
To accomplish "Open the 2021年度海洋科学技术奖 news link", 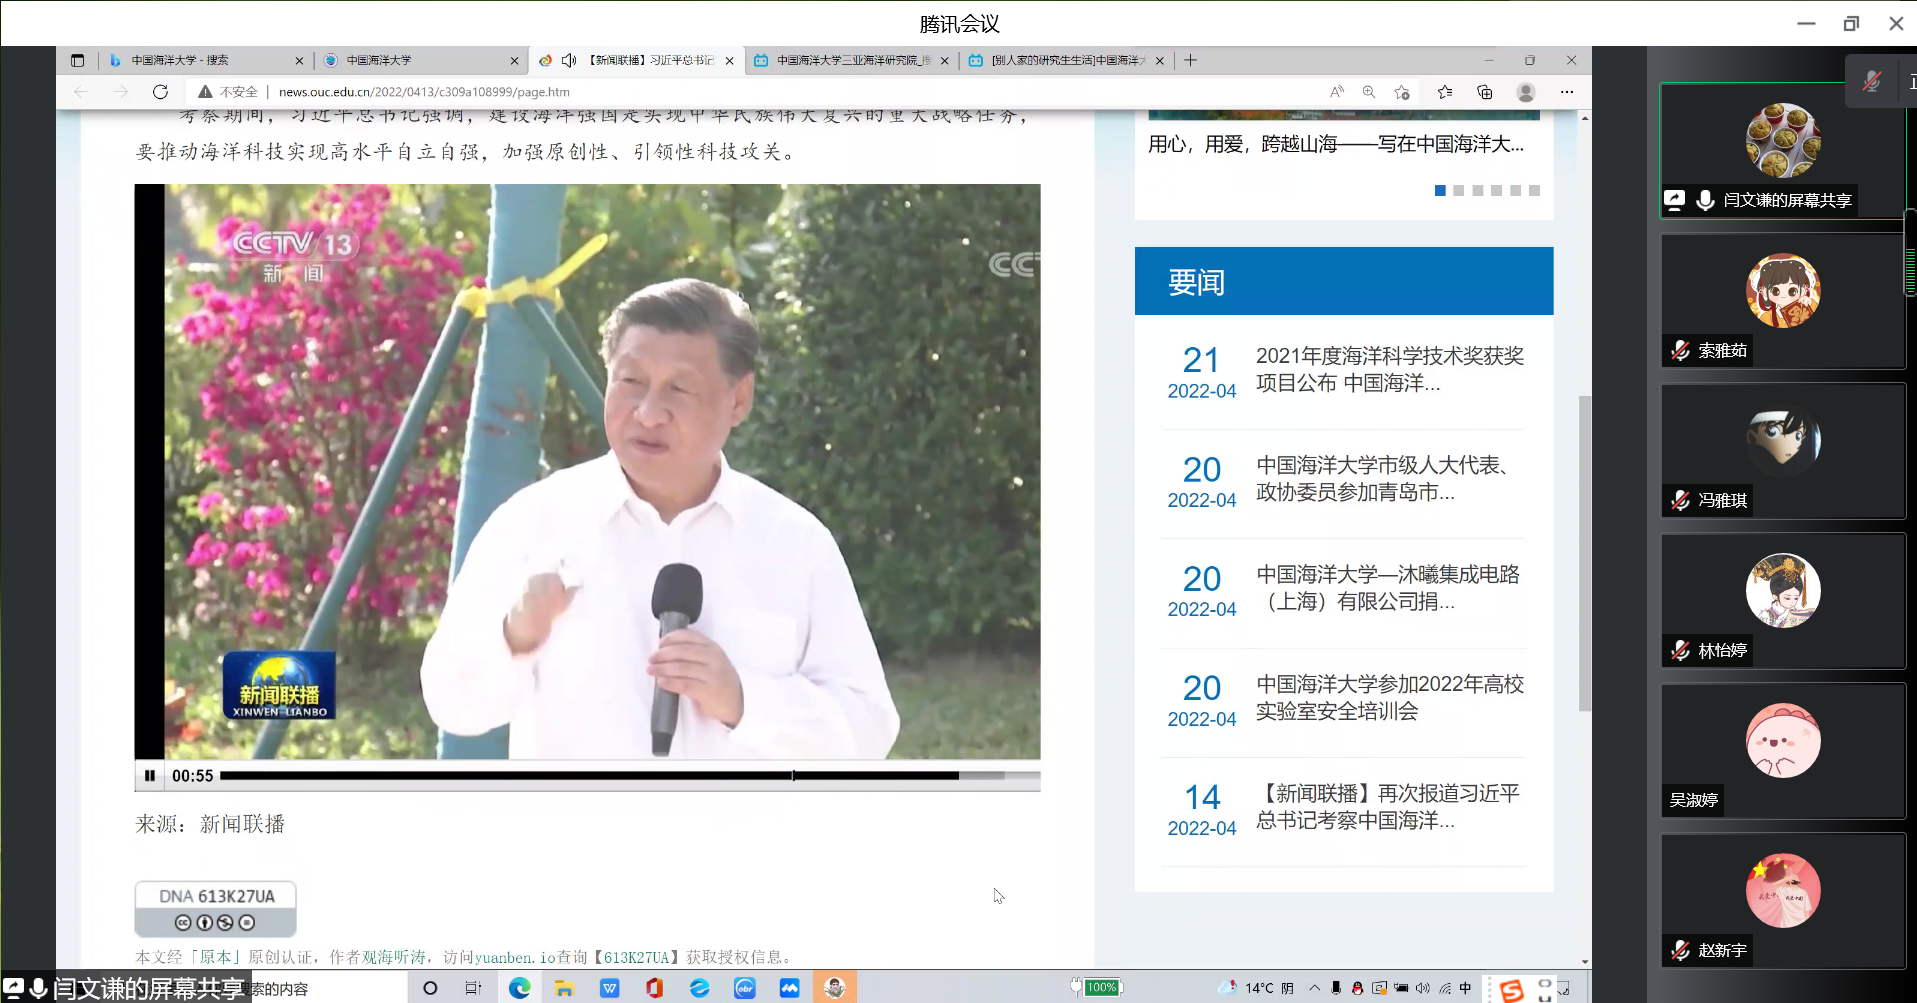I will (1389, 369).
